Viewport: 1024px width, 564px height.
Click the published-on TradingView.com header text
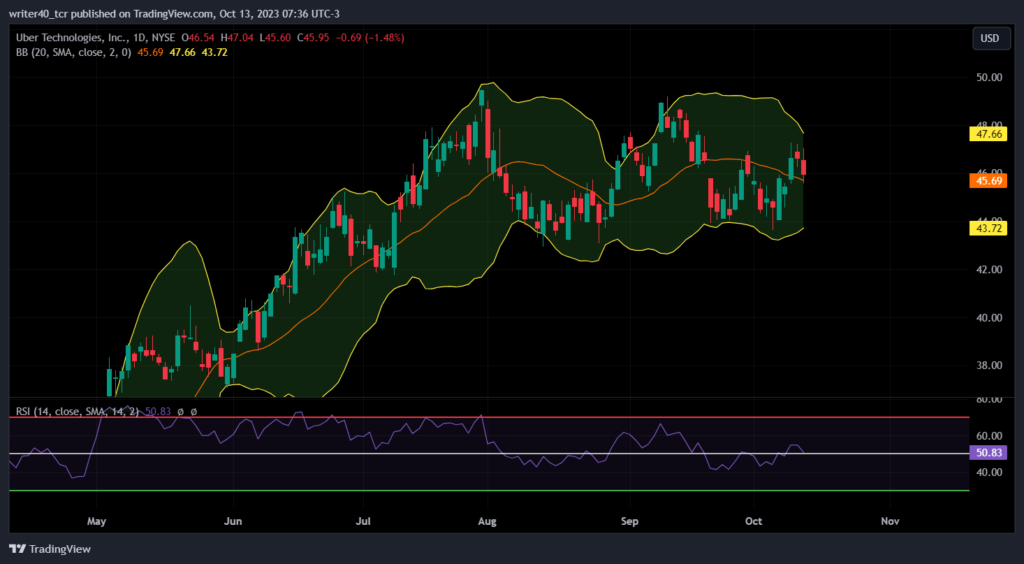[176, 14]
